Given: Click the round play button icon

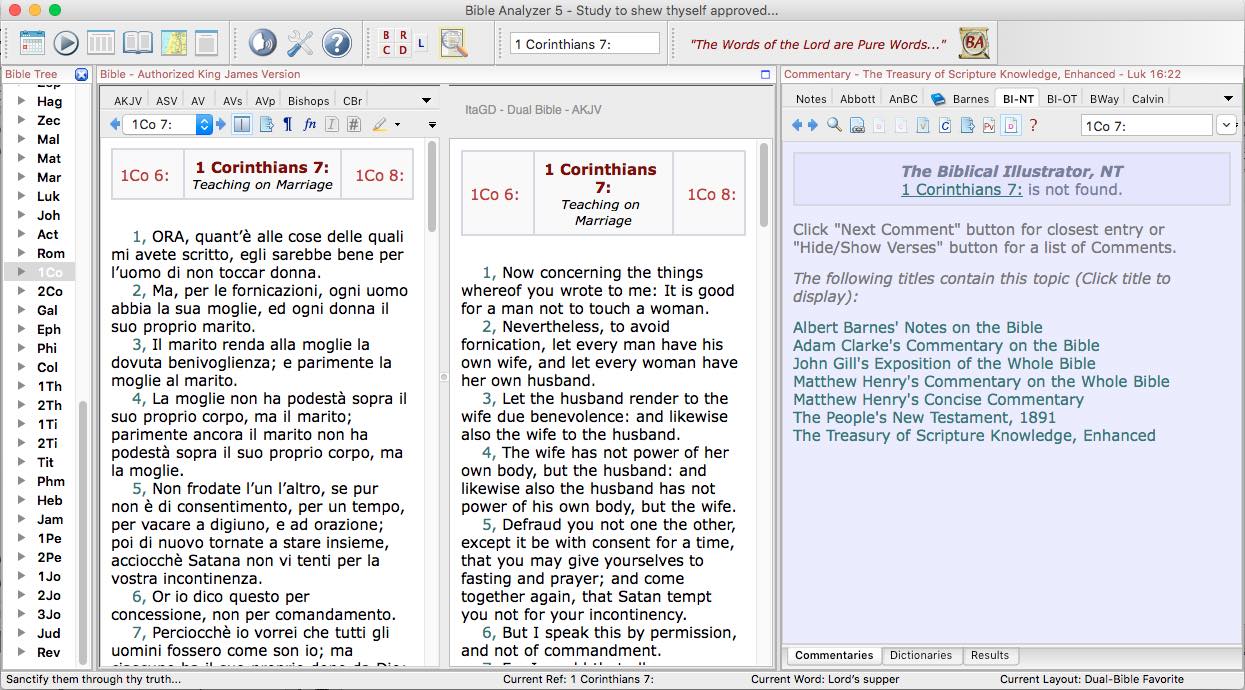Looking at the screenshot, I should [66, 43].
